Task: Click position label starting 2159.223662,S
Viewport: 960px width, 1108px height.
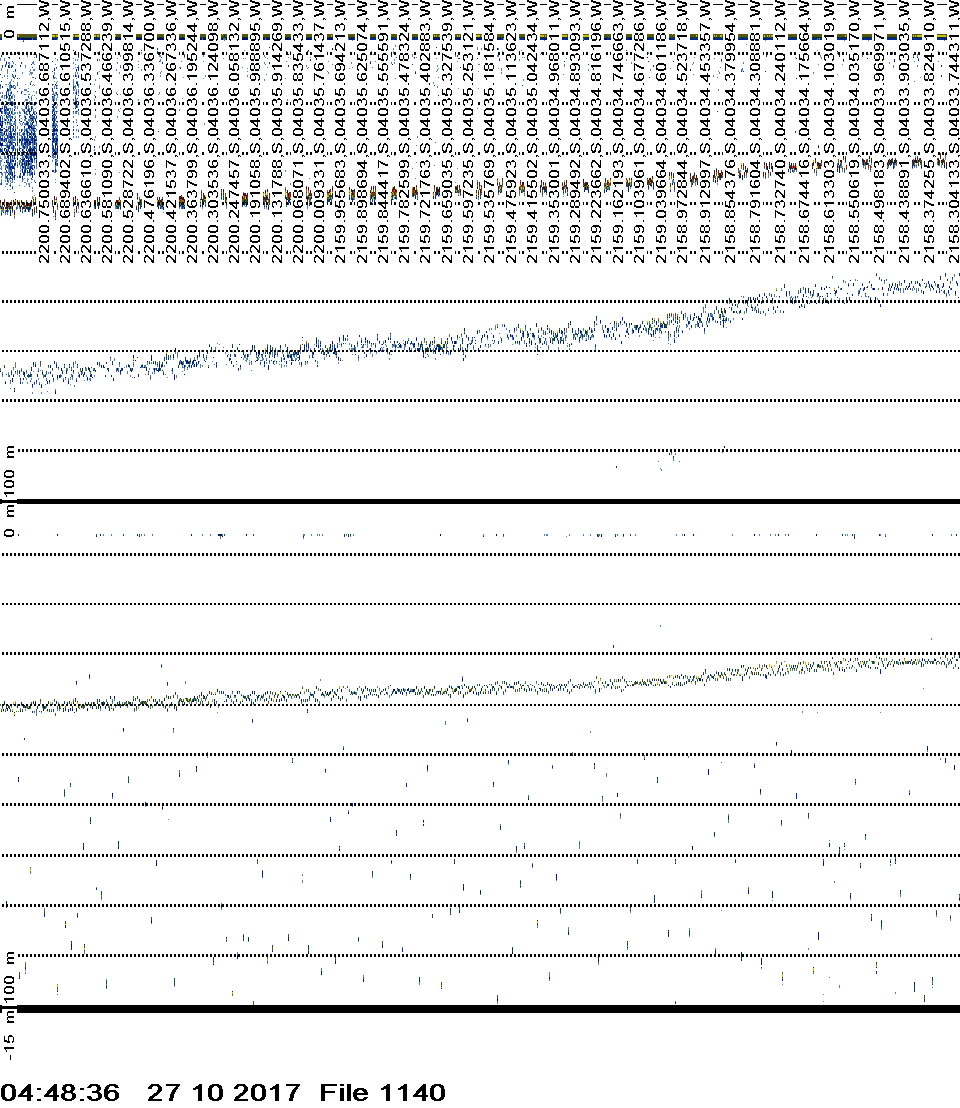Action: pyautogui.click(x=595, y=131)
